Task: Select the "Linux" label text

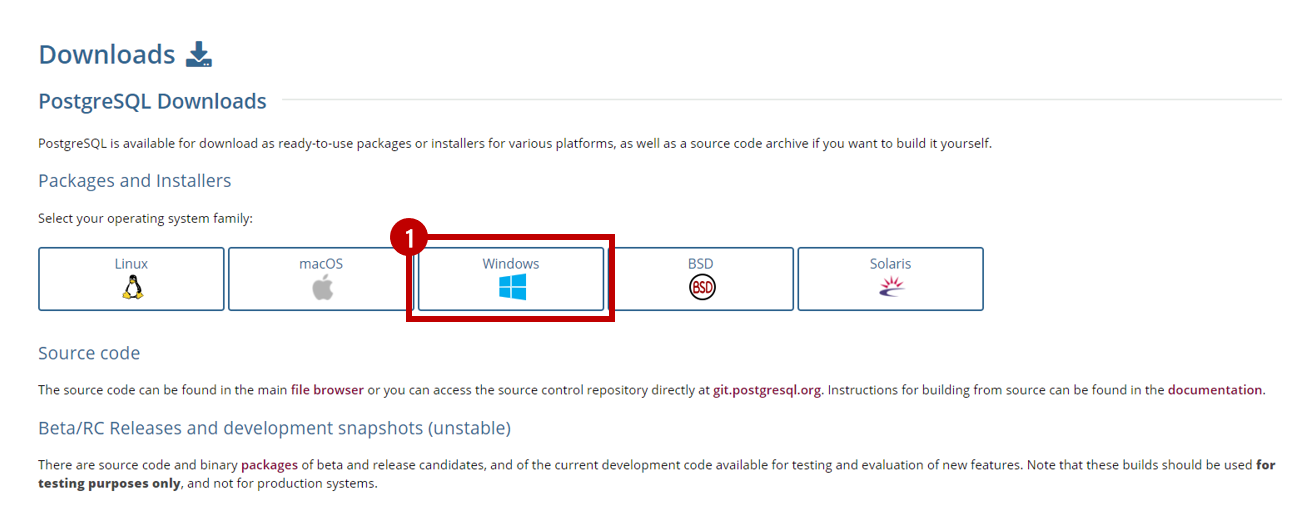Action: [x=131, y=264]
